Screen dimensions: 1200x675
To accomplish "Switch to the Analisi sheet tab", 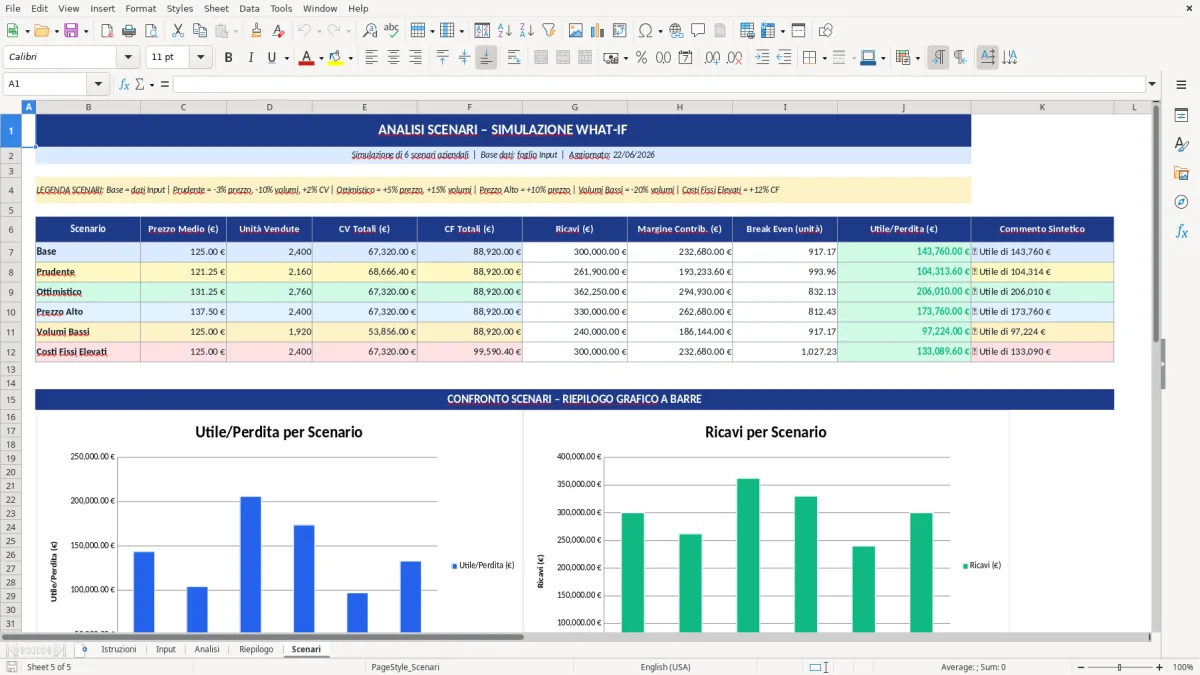I will [x=207, y=649].
